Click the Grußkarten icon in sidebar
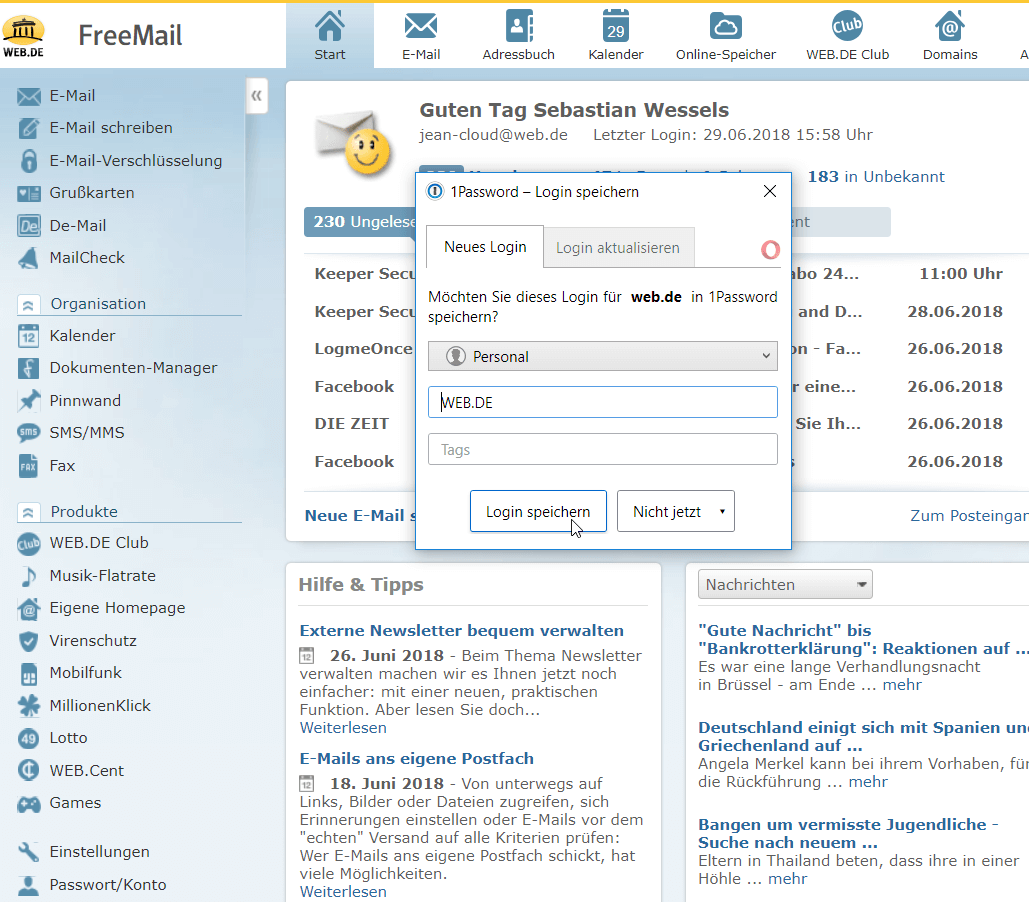1029x902 pixels. click(x=29, y=194)
